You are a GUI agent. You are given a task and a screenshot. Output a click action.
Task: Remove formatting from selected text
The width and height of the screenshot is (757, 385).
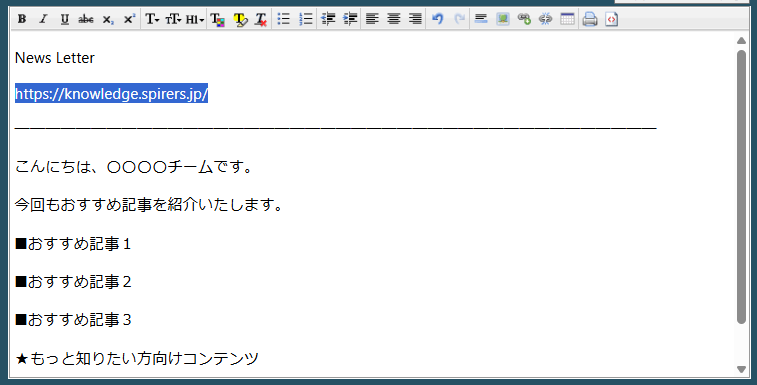pos(261,19)
